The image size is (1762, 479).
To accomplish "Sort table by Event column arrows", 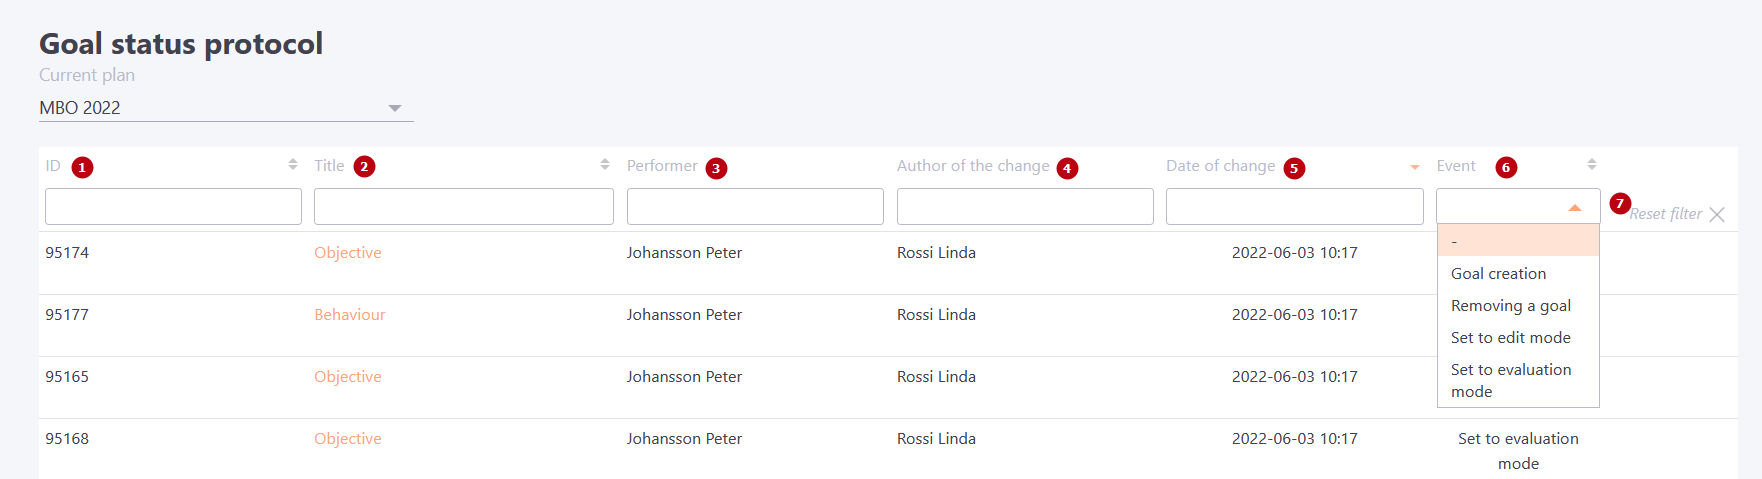I will (1592, 164).
